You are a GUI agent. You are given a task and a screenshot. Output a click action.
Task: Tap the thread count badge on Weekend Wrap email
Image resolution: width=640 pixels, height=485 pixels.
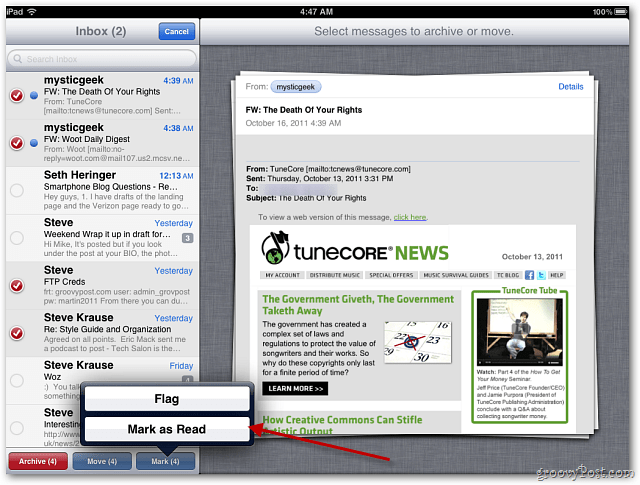(187, 238)
